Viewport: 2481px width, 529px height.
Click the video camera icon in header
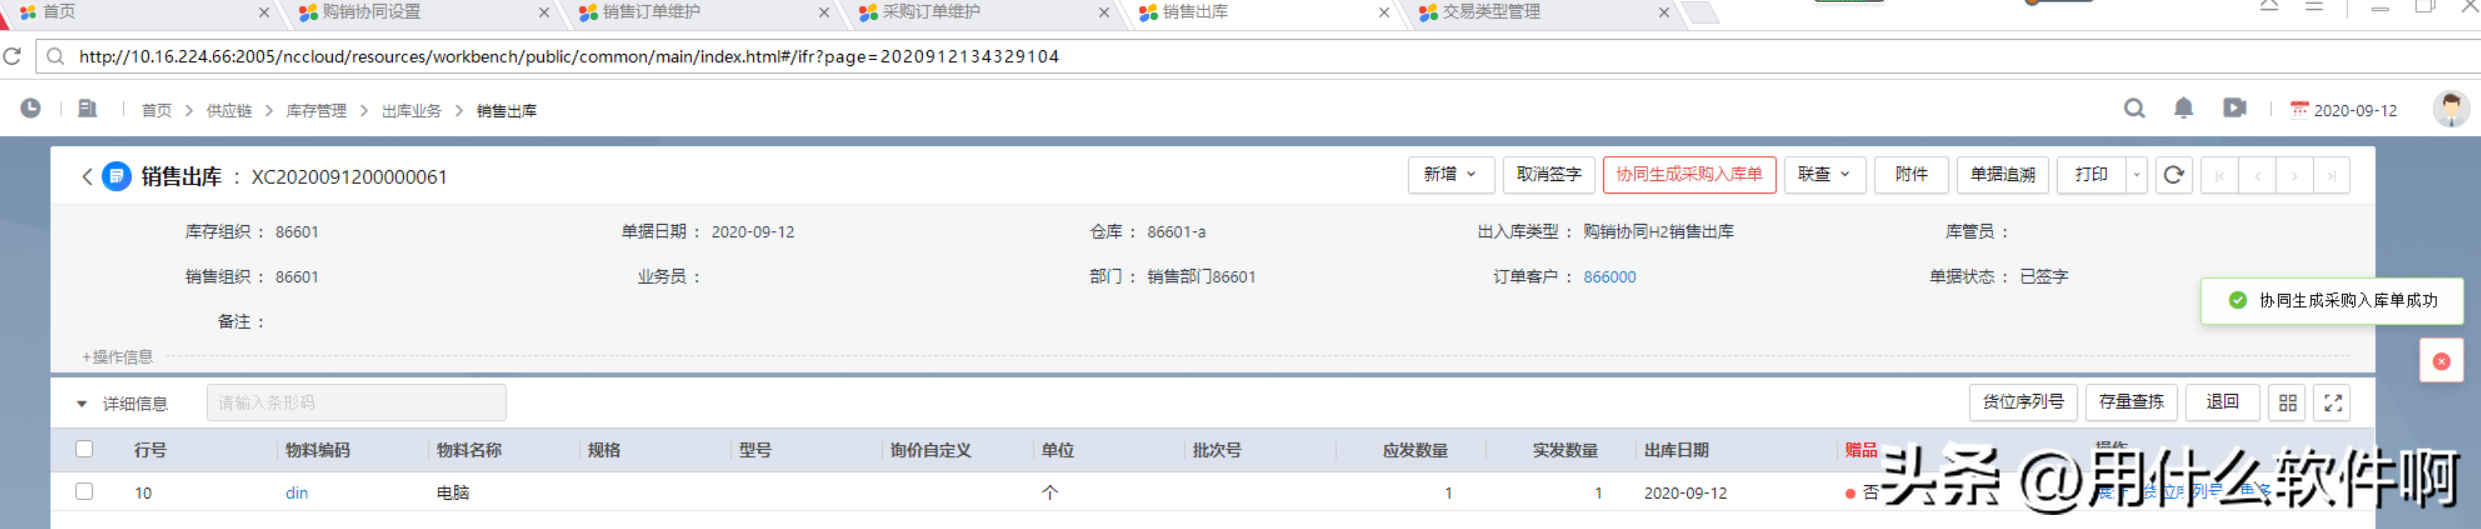[2234, 109]
